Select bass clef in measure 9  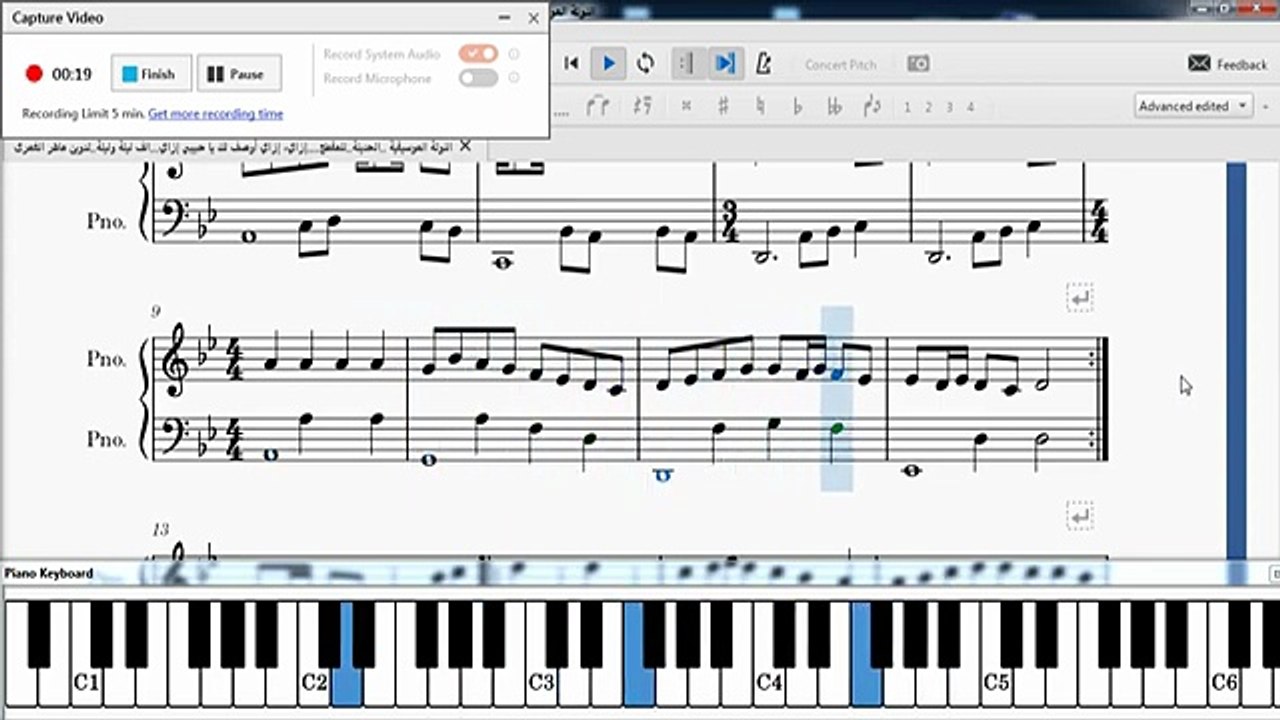pos(174,436)
